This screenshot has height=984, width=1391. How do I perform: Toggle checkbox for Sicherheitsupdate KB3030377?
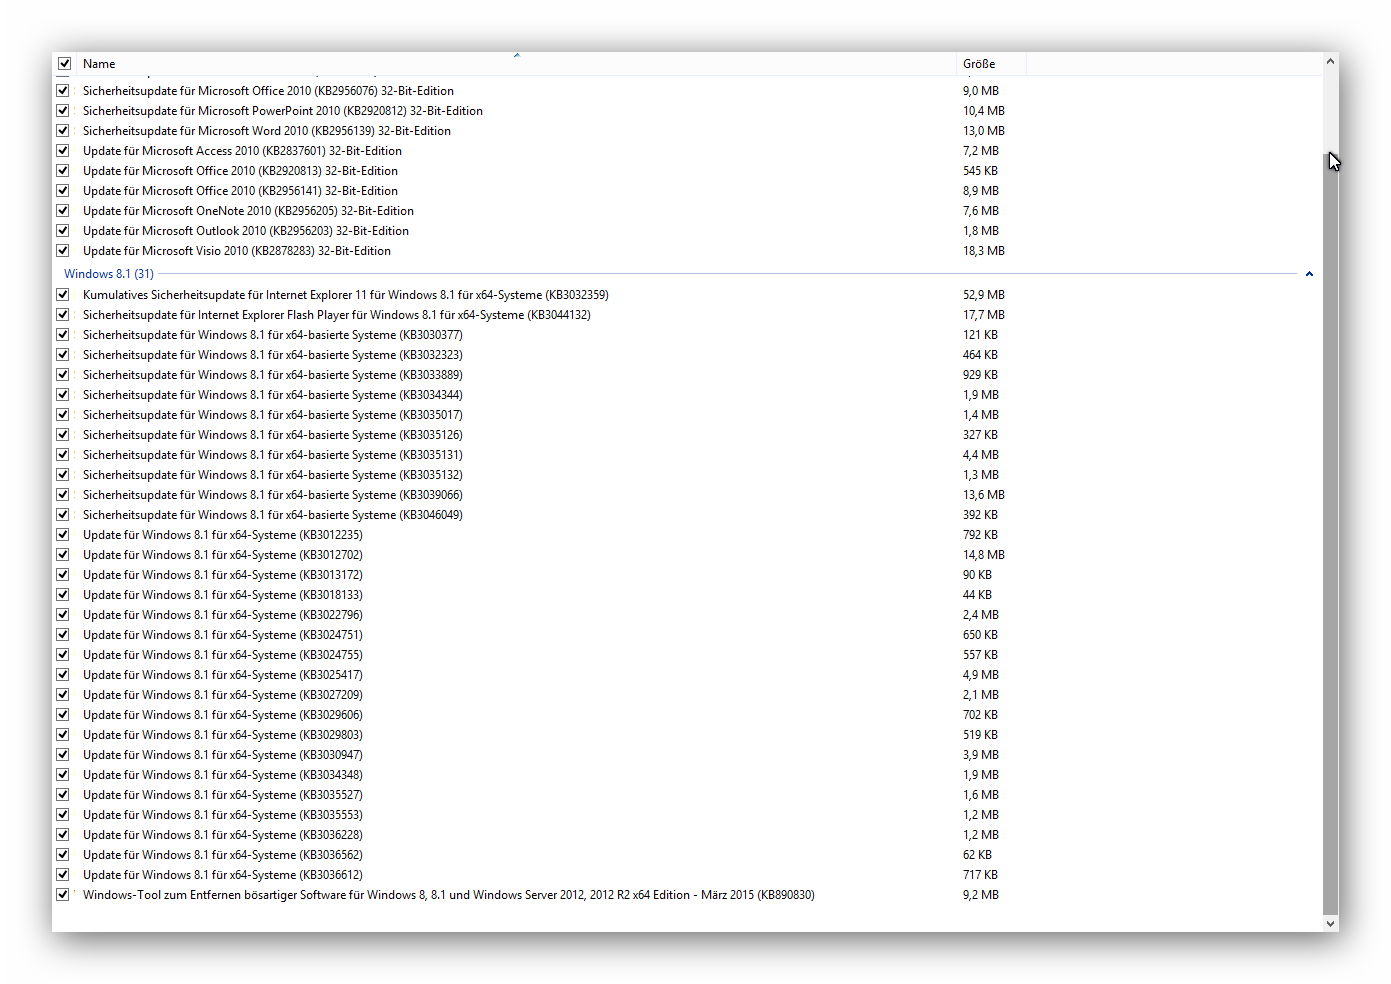point(63,335)
